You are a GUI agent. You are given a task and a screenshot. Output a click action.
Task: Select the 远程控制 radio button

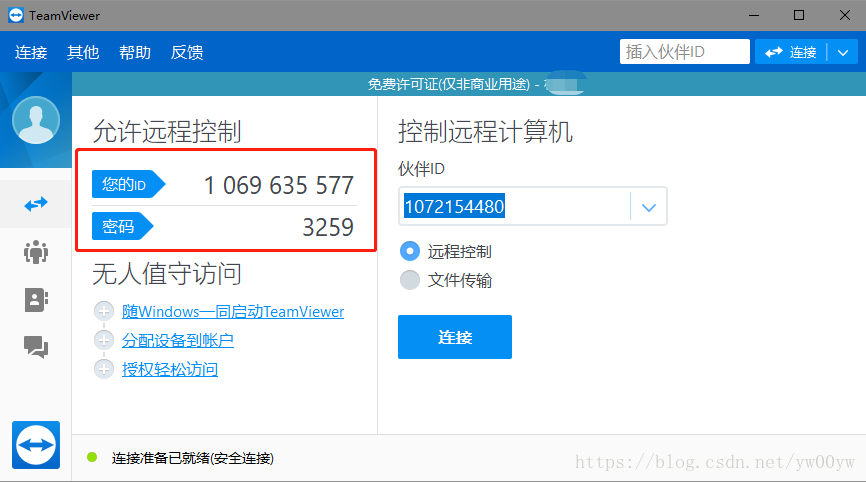(410, 251)
